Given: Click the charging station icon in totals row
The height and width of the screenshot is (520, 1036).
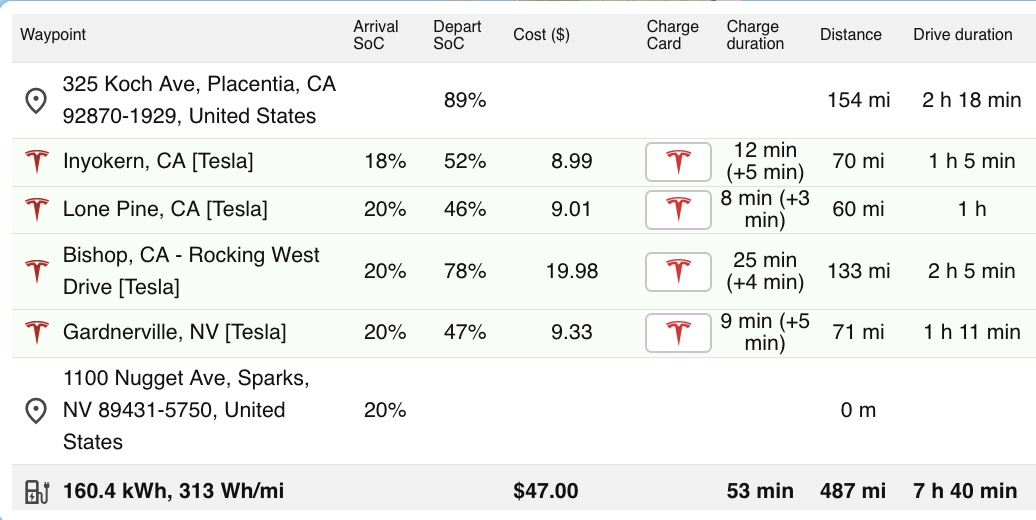Looking at the screenshot, I should click(x=37, y=492).
